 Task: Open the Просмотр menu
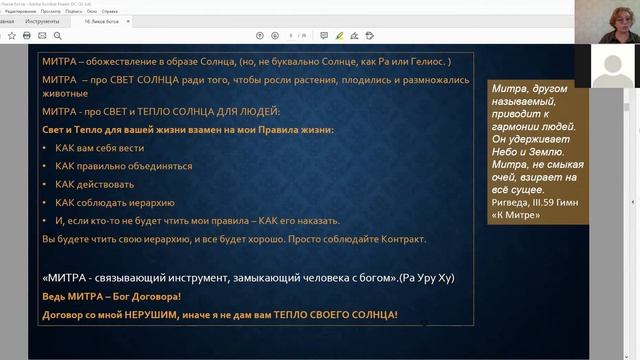51,11
